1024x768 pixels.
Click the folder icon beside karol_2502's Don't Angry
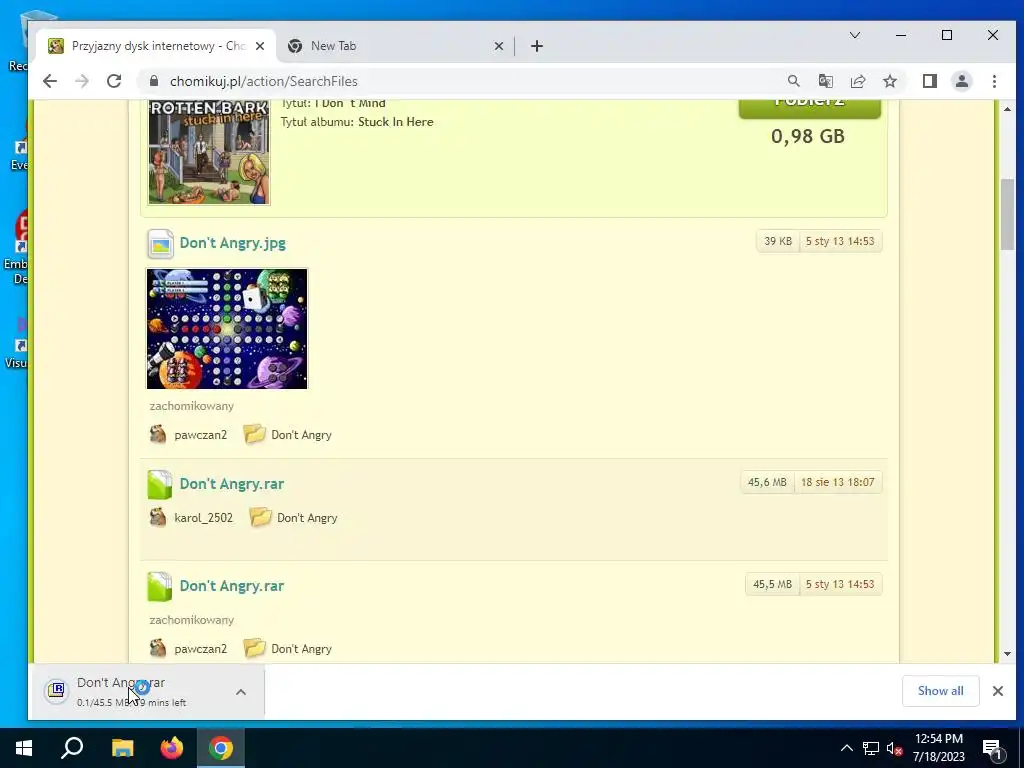click(261, 517)
